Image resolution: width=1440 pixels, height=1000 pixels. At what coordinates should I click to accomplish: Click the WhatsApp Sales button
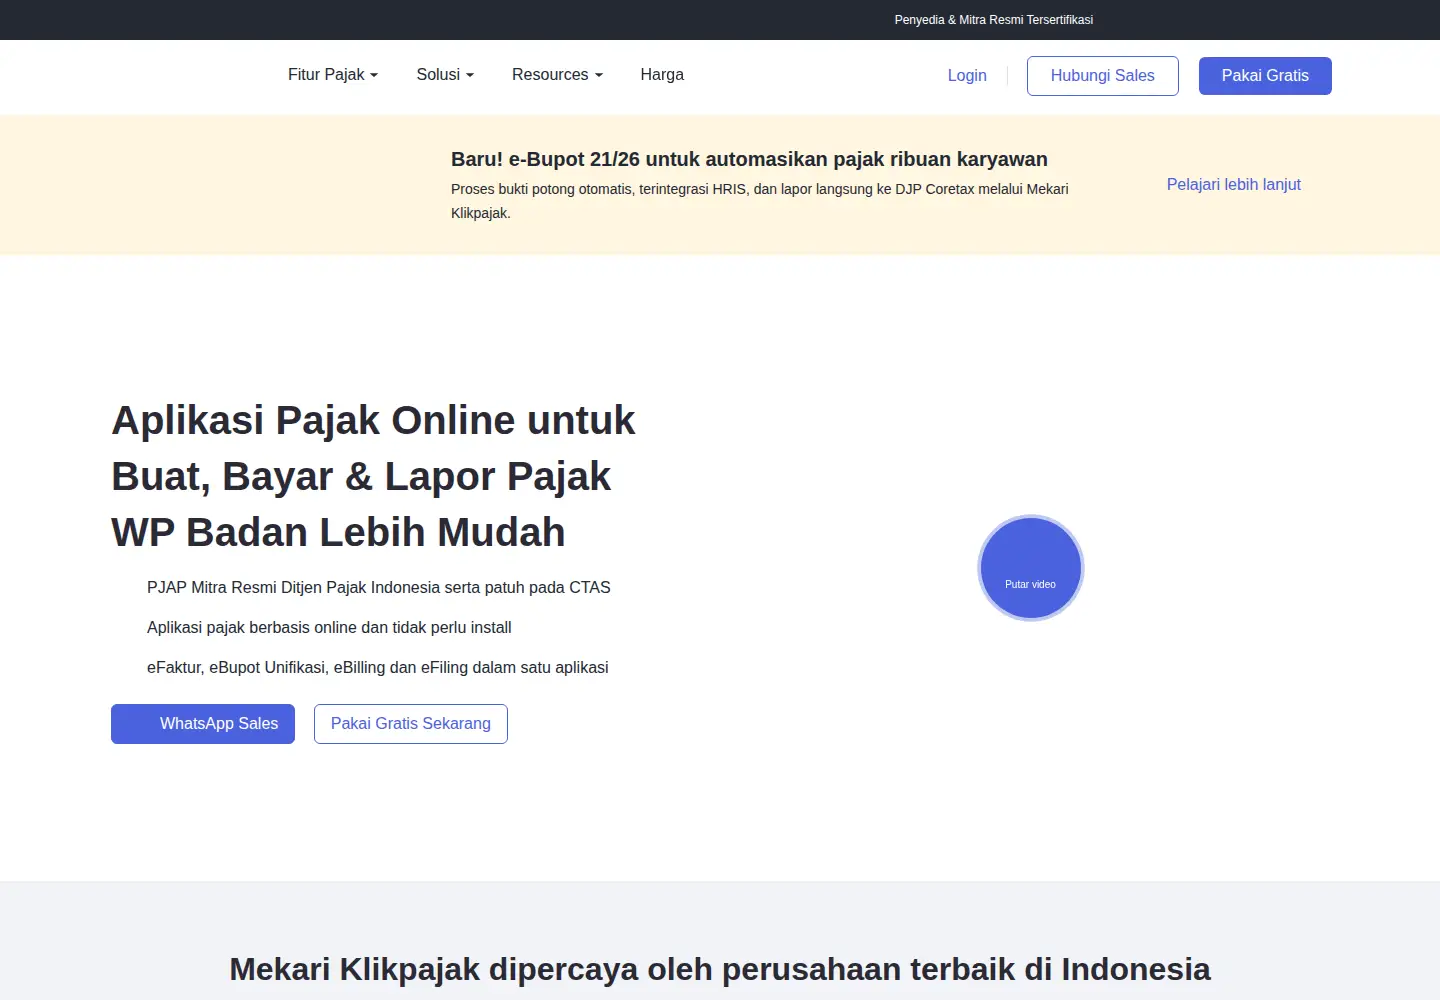[x=203, y=724]
